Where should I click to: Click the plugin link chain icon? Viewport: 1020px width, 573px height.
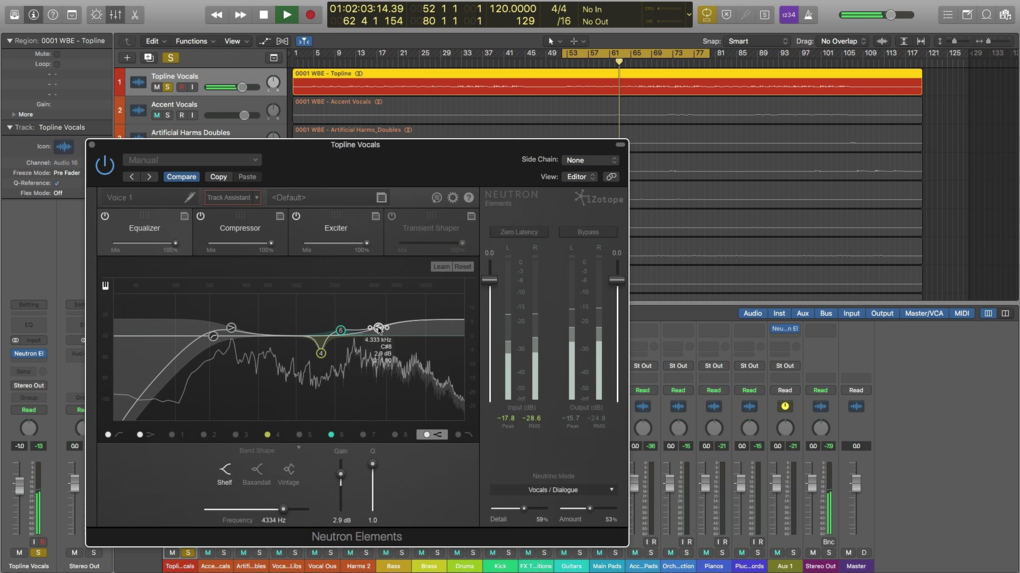click(x=610, y=177)
